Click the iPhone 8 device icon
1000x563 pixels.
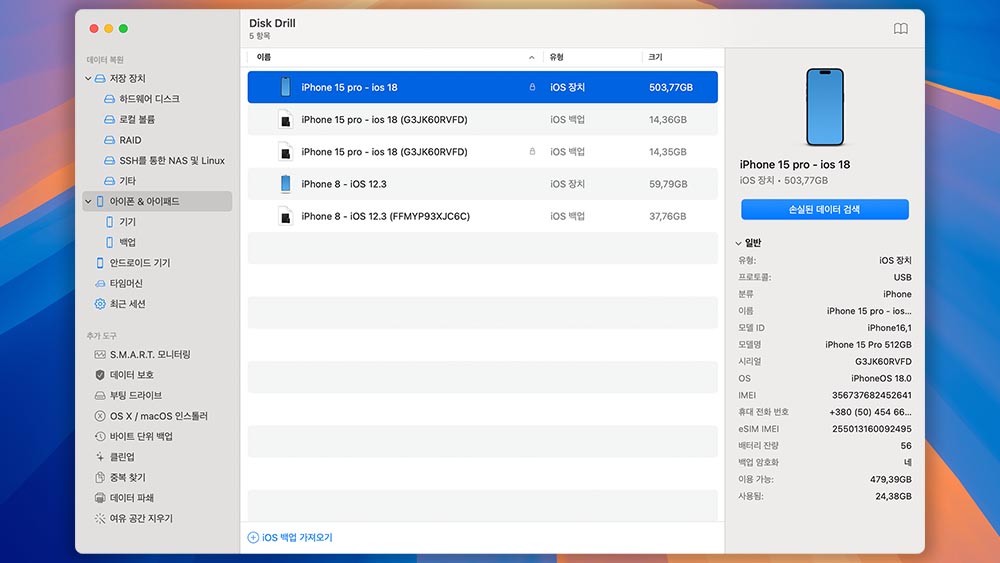pyautogui.click(x=285, y=184)
